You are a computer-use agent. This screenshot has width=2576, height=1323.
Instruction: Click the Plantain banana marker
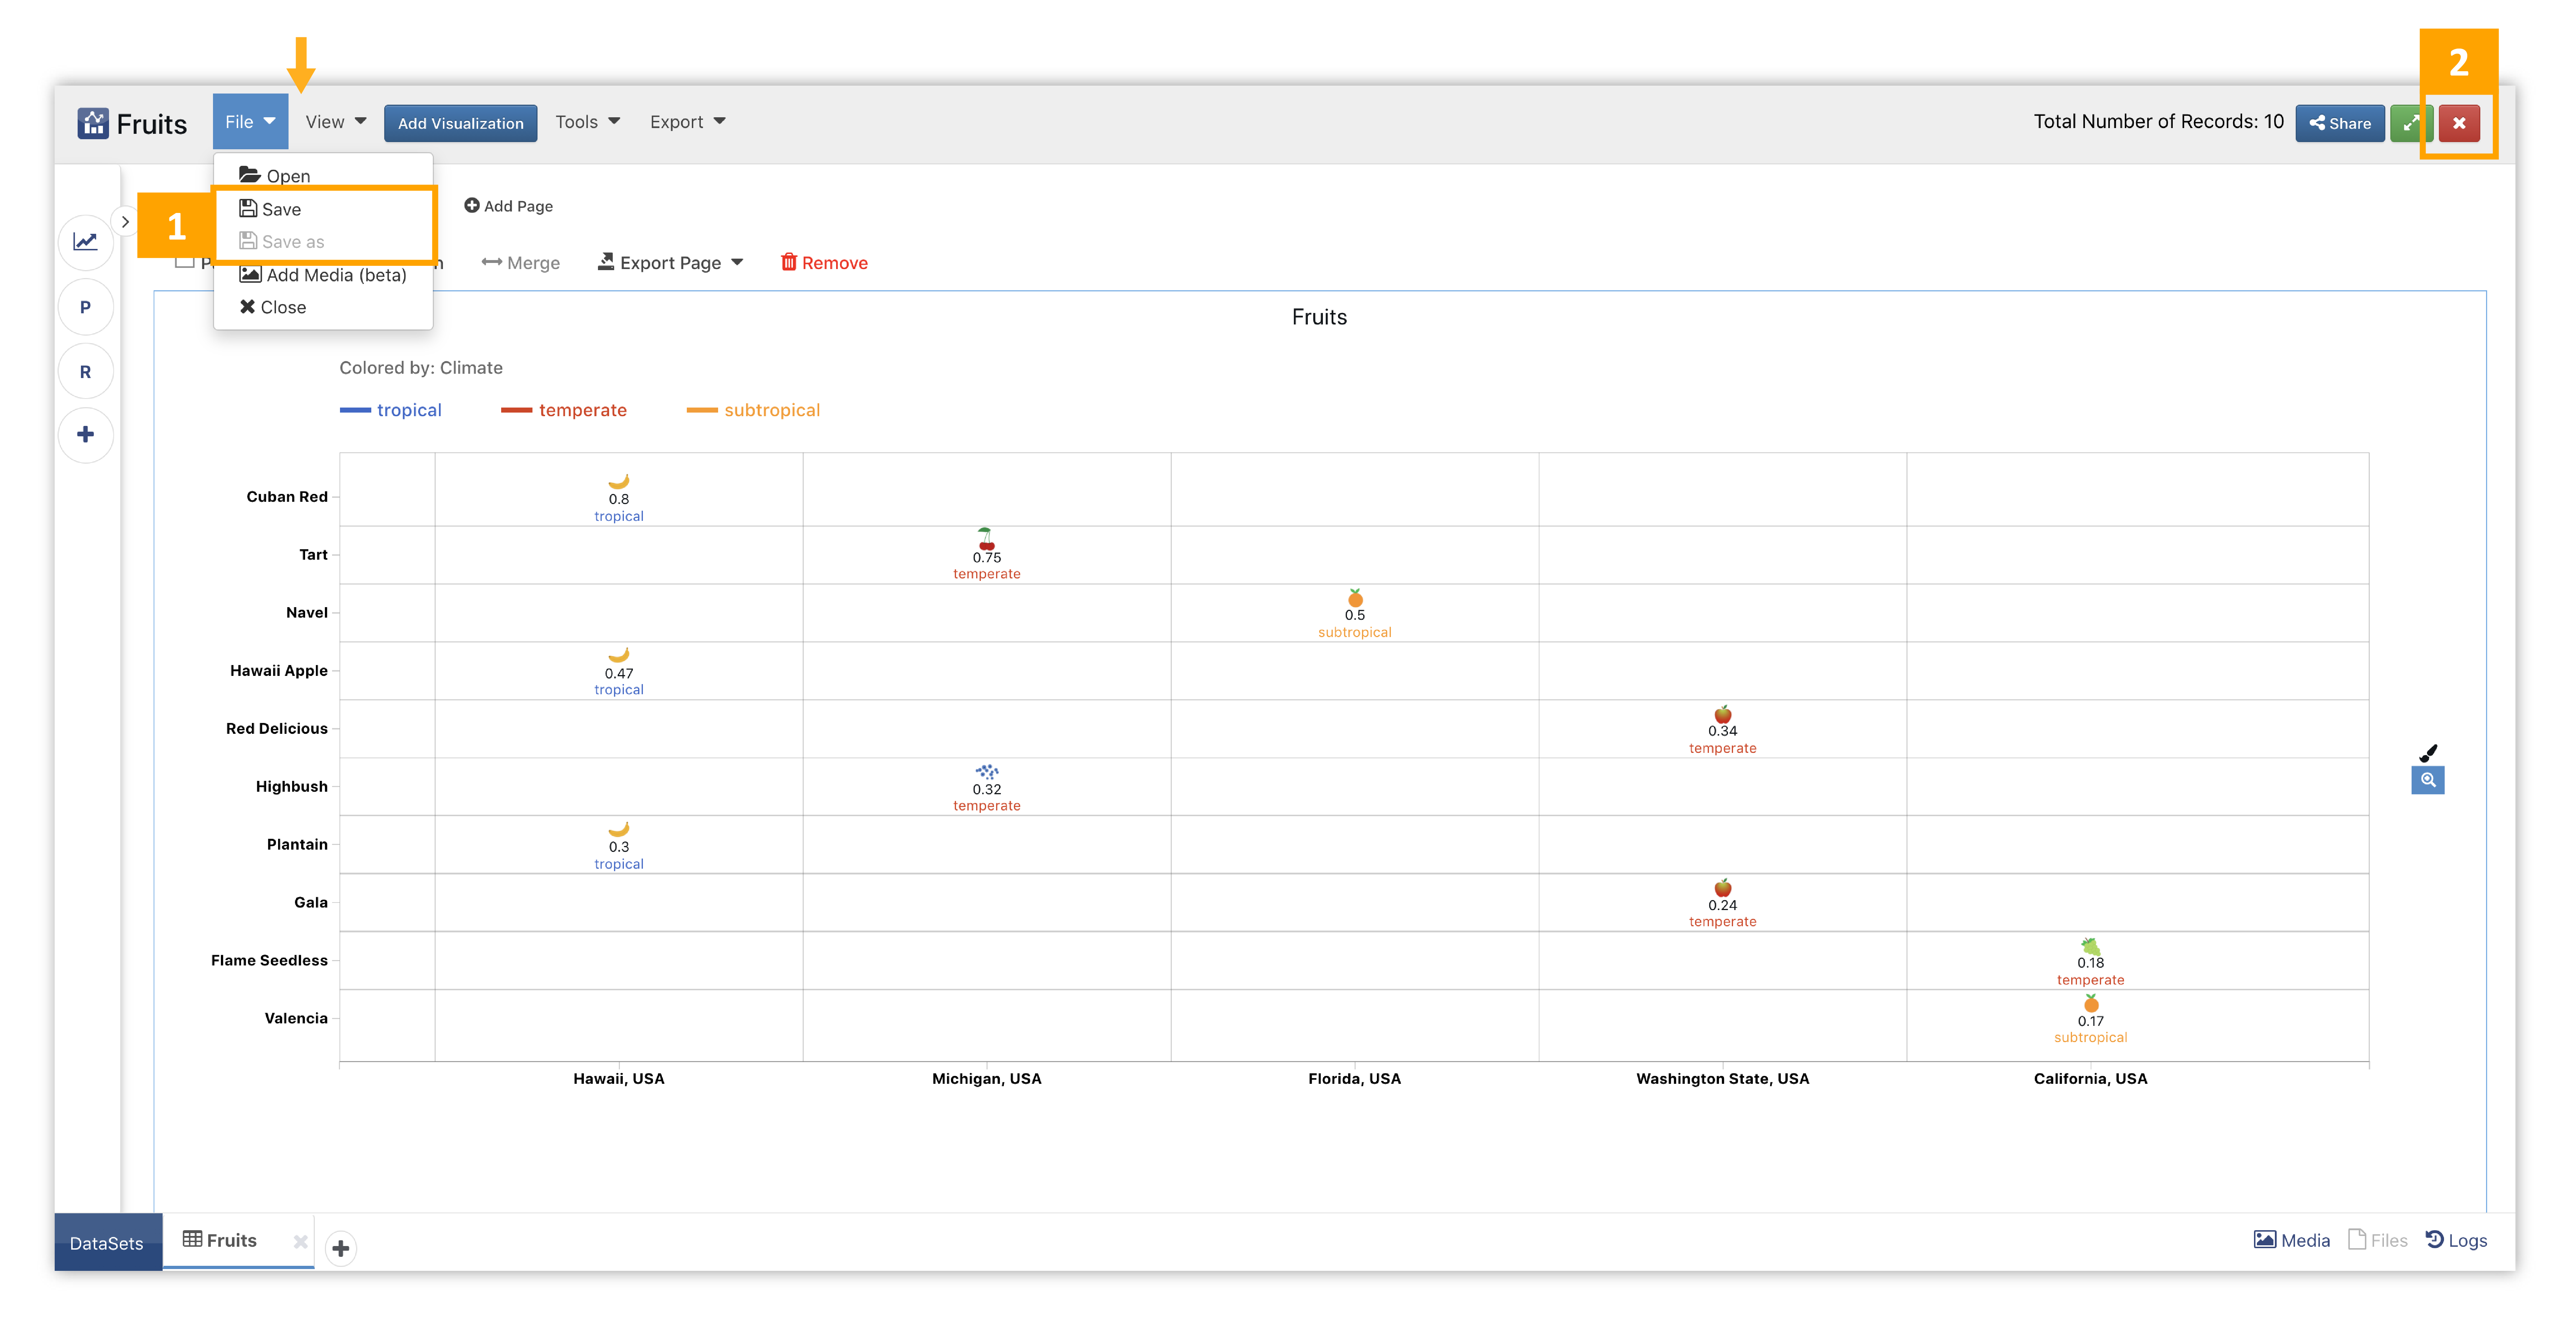[x=619, y=829]
